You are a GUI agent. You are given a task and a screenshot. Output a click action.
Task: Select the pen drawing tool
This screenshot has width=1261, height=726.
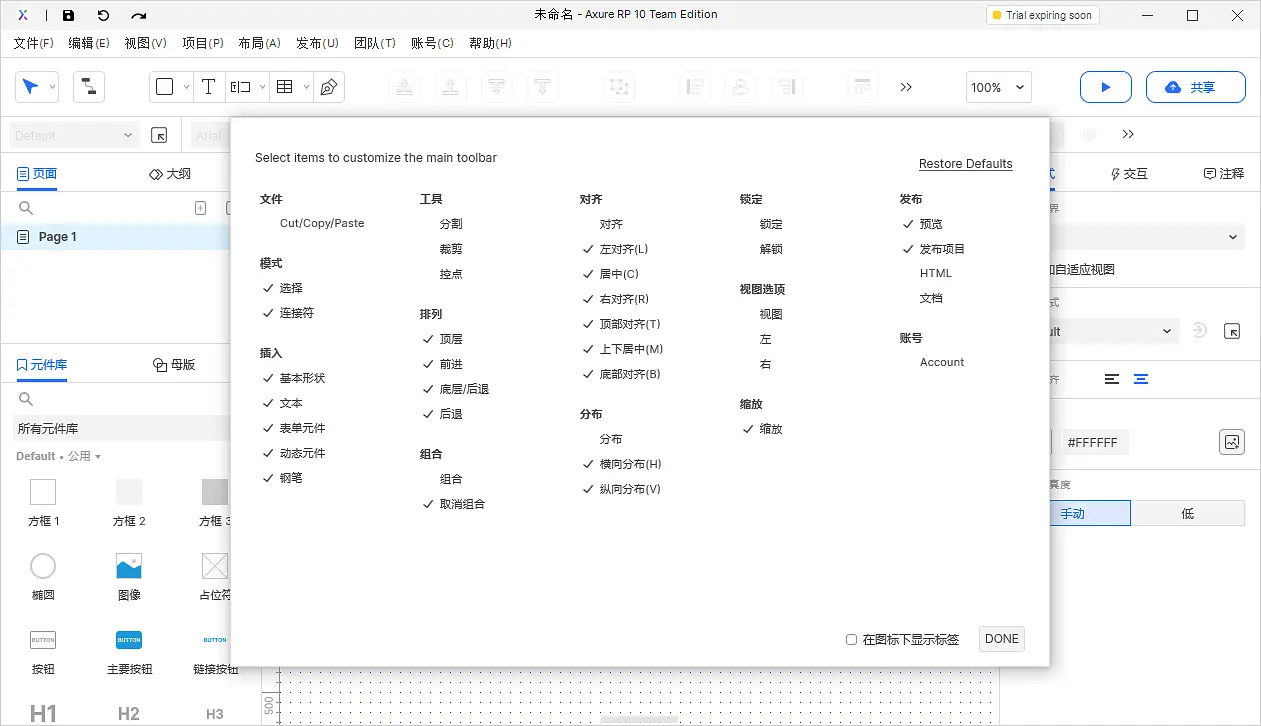coord(327,87)
